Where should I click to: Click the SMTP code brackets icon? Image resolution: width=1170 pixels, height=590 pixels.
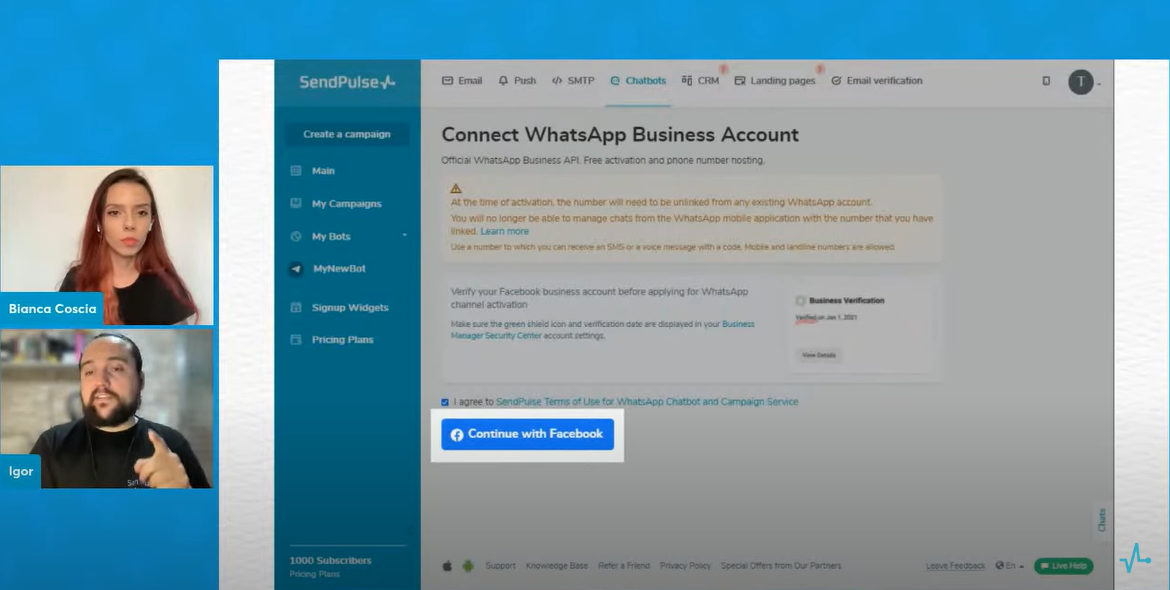(x=557, y=81)
